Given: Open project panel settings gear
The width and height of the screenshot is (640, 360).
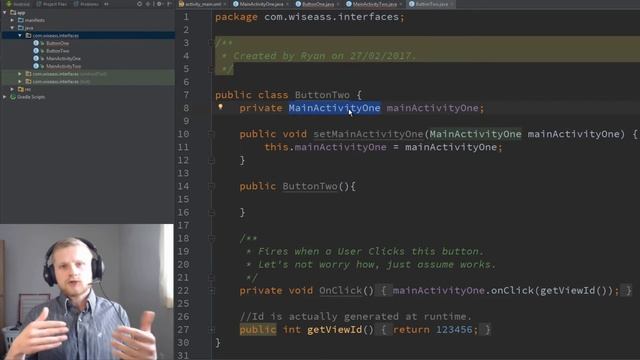Looking at the screenshot, I should [159, 4].
